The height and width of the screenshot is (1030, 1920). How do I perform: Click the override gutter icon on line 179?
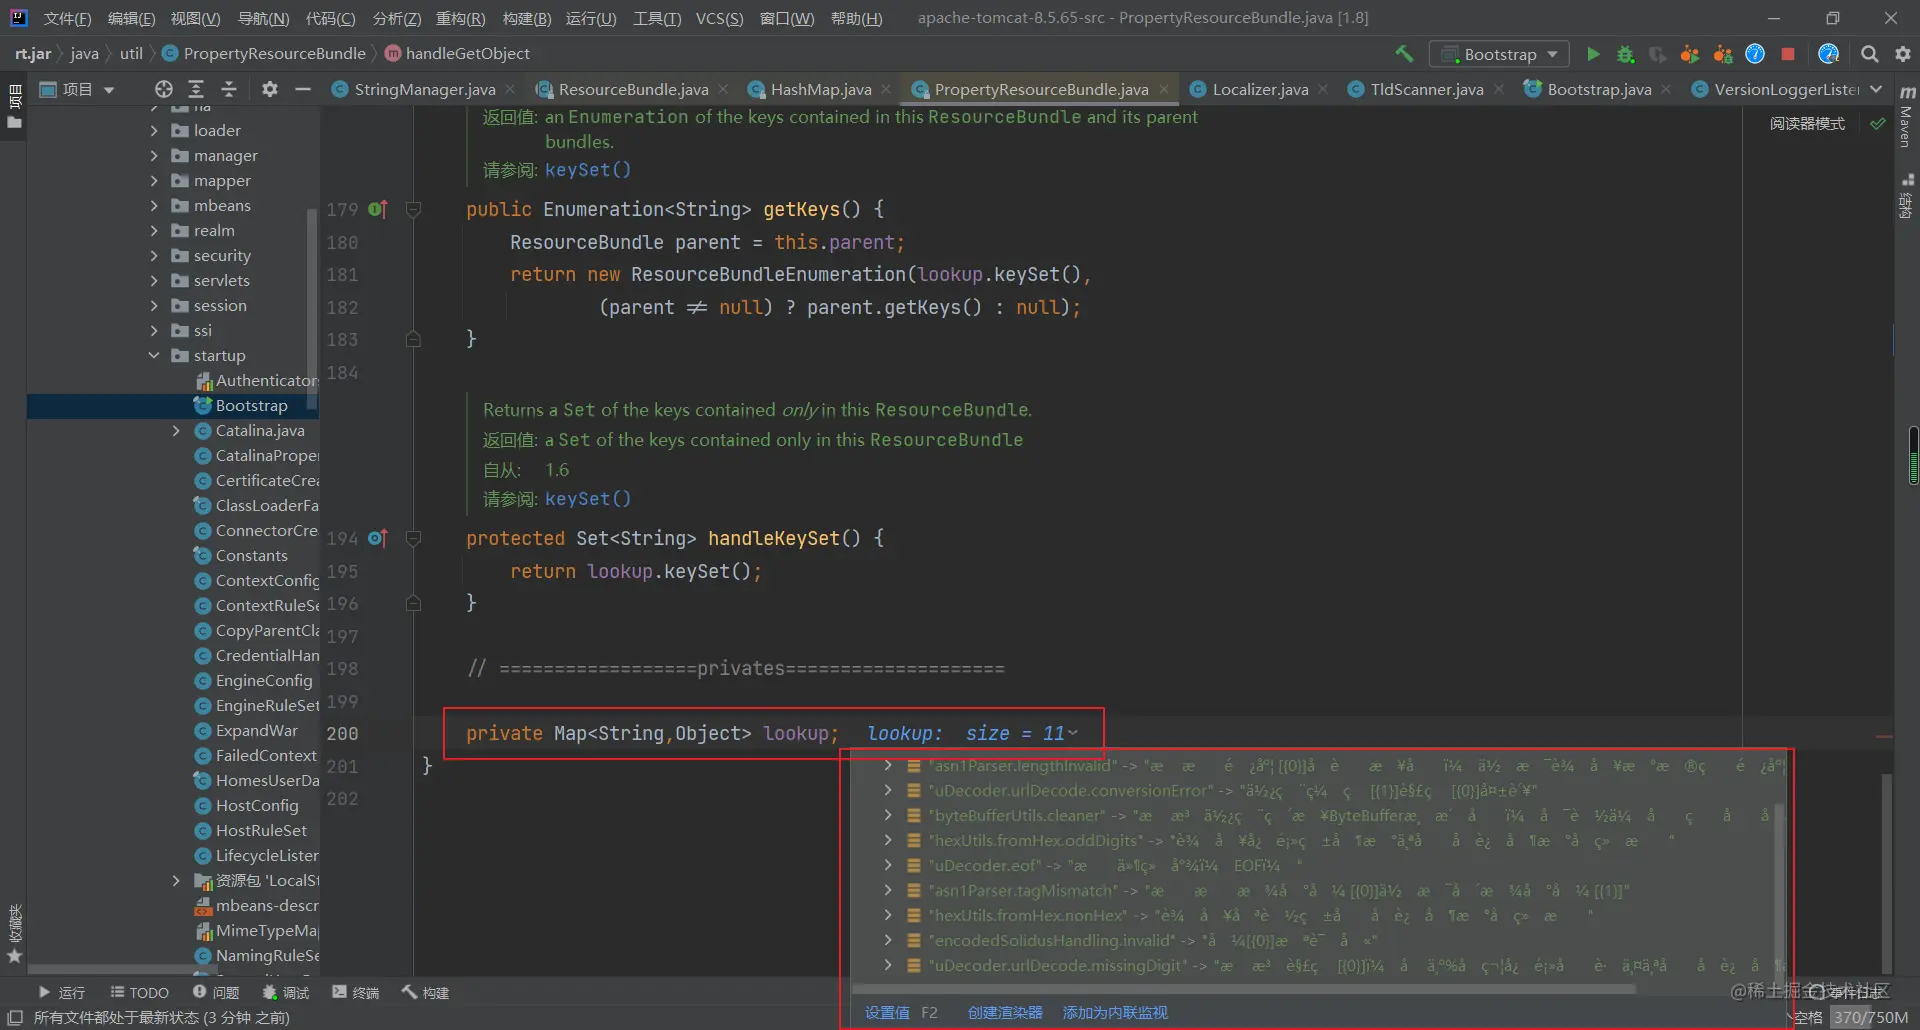[x=377, y=209]
